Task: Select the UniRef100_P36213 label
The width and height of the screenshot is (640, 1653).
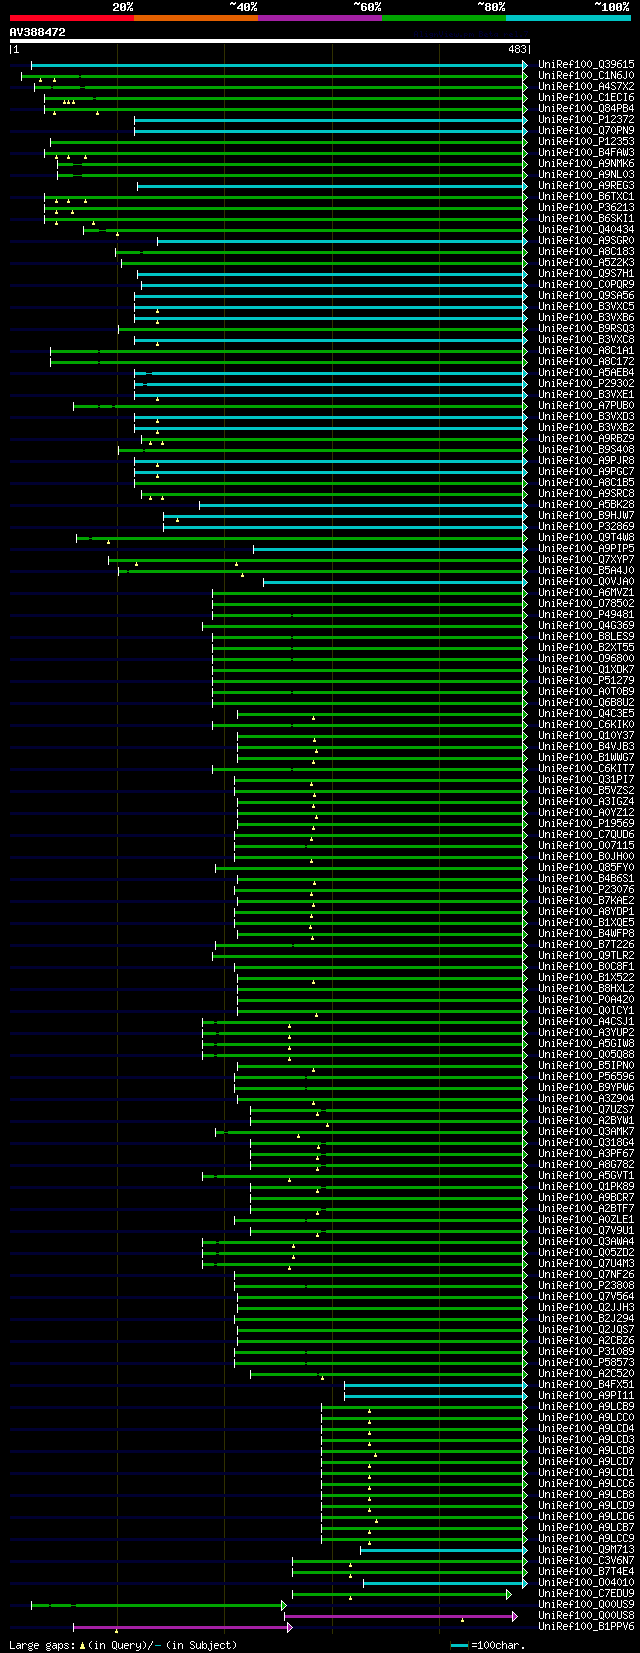Action: 586,208
